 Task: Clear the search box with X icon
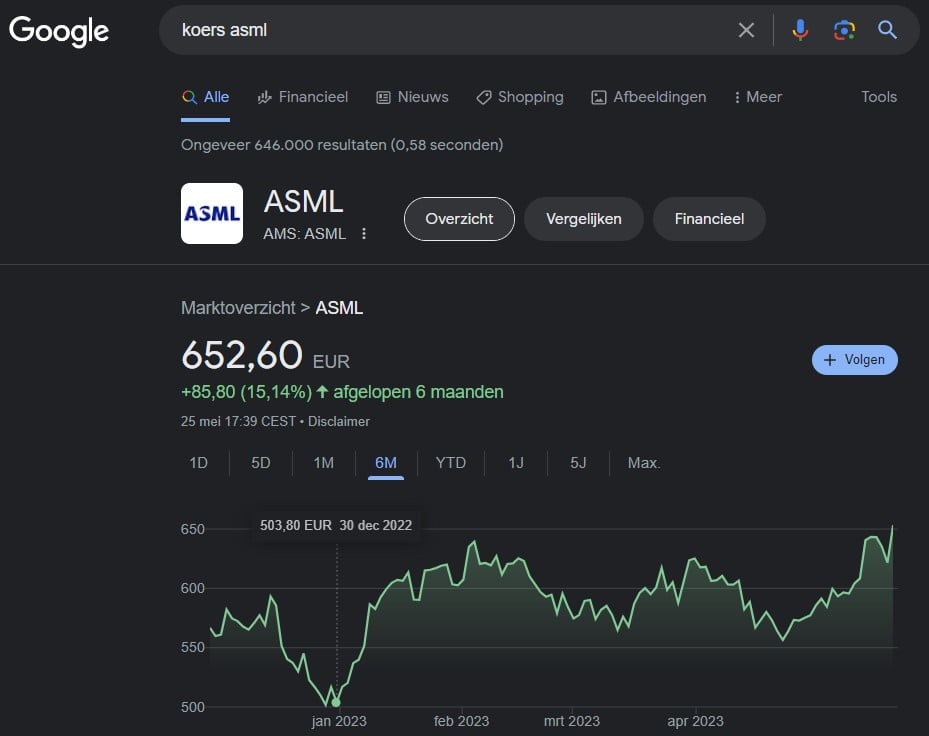[746, 30]
